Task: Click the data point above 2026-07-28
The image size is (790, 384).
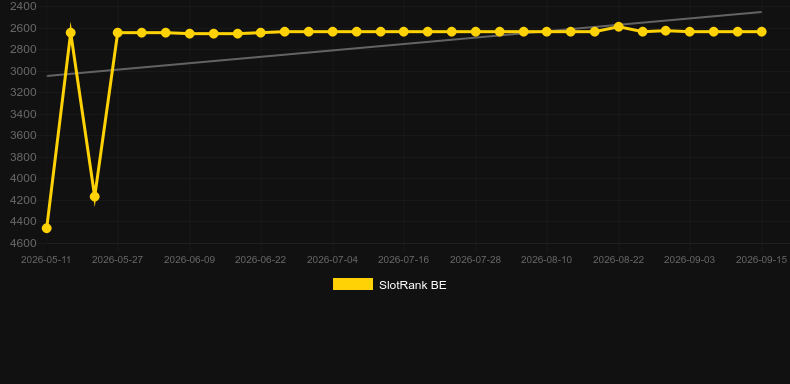Action: (475, 32)
